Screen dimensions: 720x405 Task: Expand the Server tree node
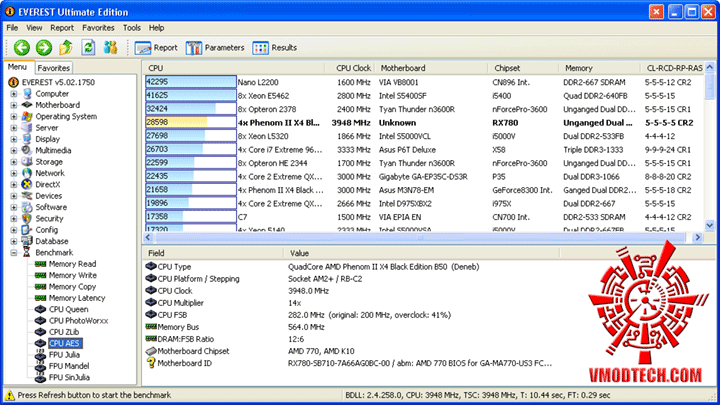click(14, 128)
